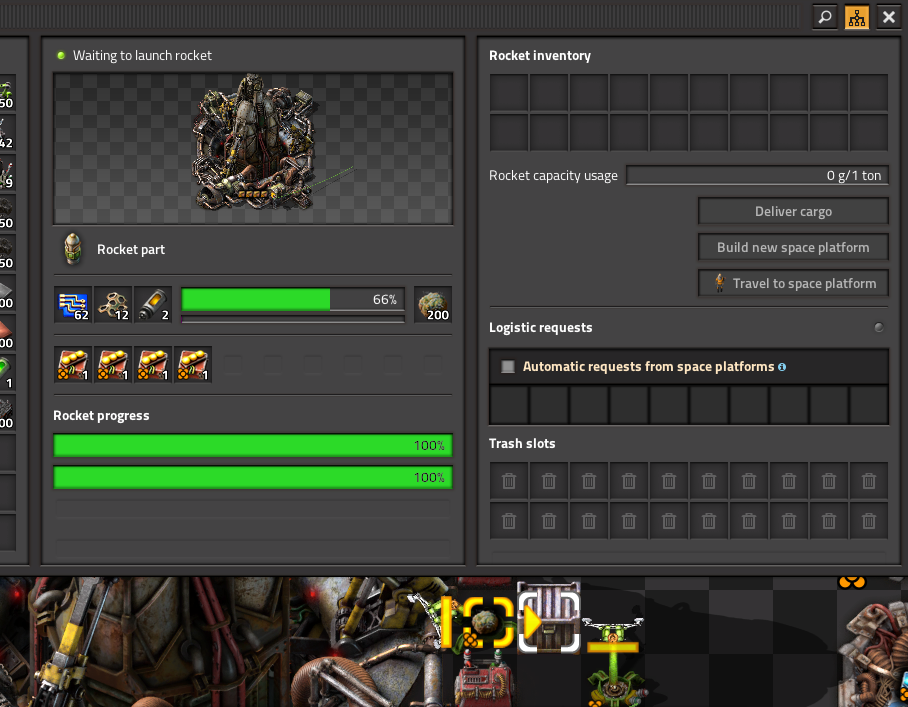Click Travel to space platform button
Viewport: 908px width, 707px height.
tap(793, 283)
